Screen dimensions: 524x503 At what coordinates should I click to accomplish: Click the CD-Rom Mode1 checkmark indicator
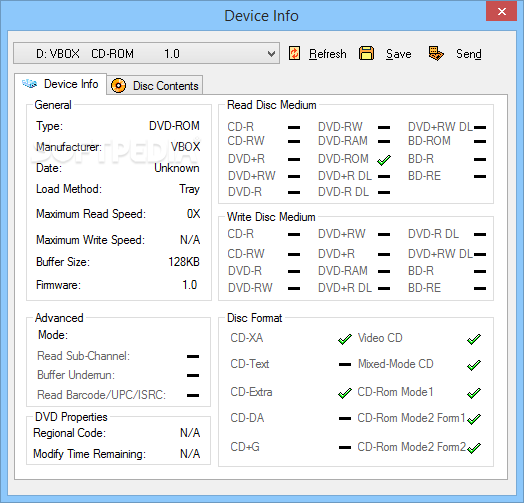474,393
